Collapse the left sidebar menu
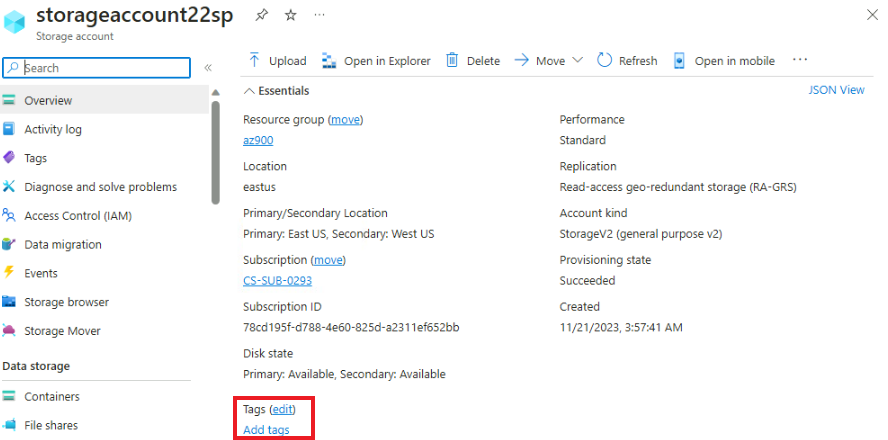This screenshot has width=888, height=440. 208,68
